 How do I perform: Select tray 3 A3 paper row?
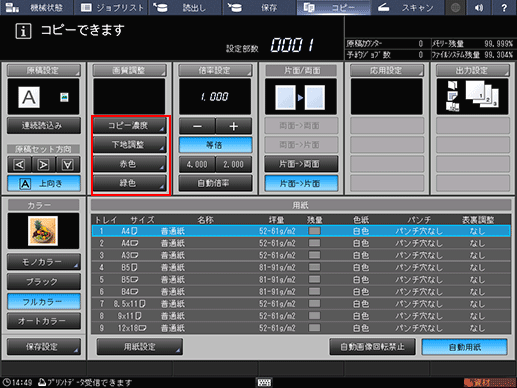(301, 255)
